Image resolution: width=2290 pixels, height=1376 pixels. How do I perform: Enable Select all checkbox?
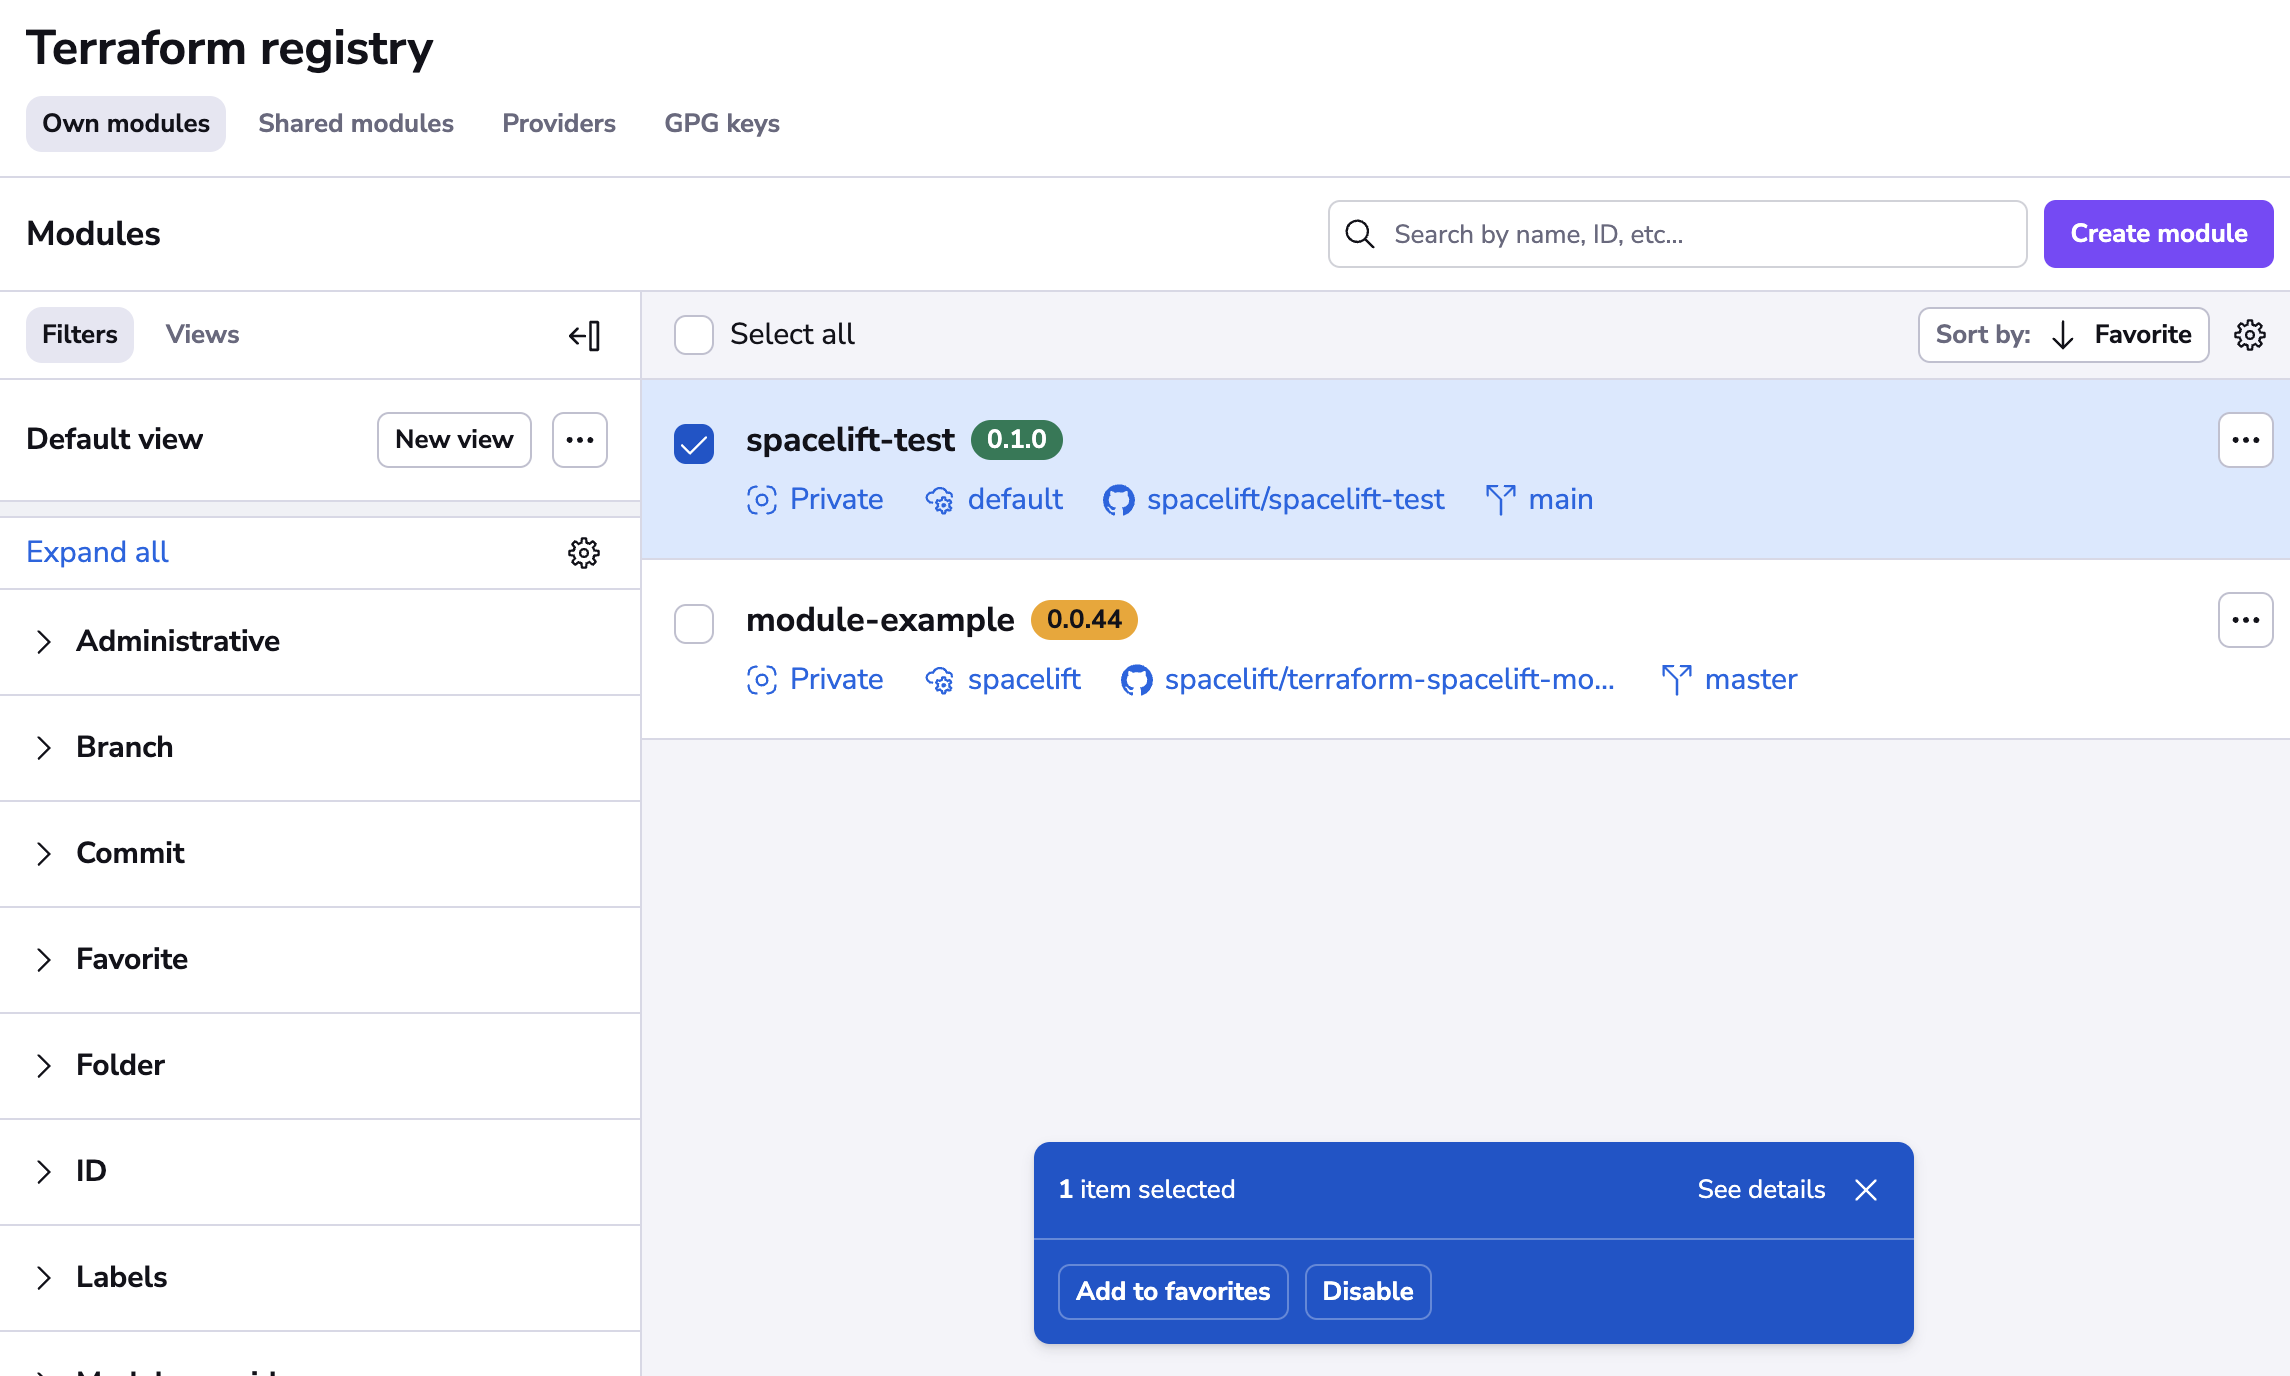(x=693, y=334)
